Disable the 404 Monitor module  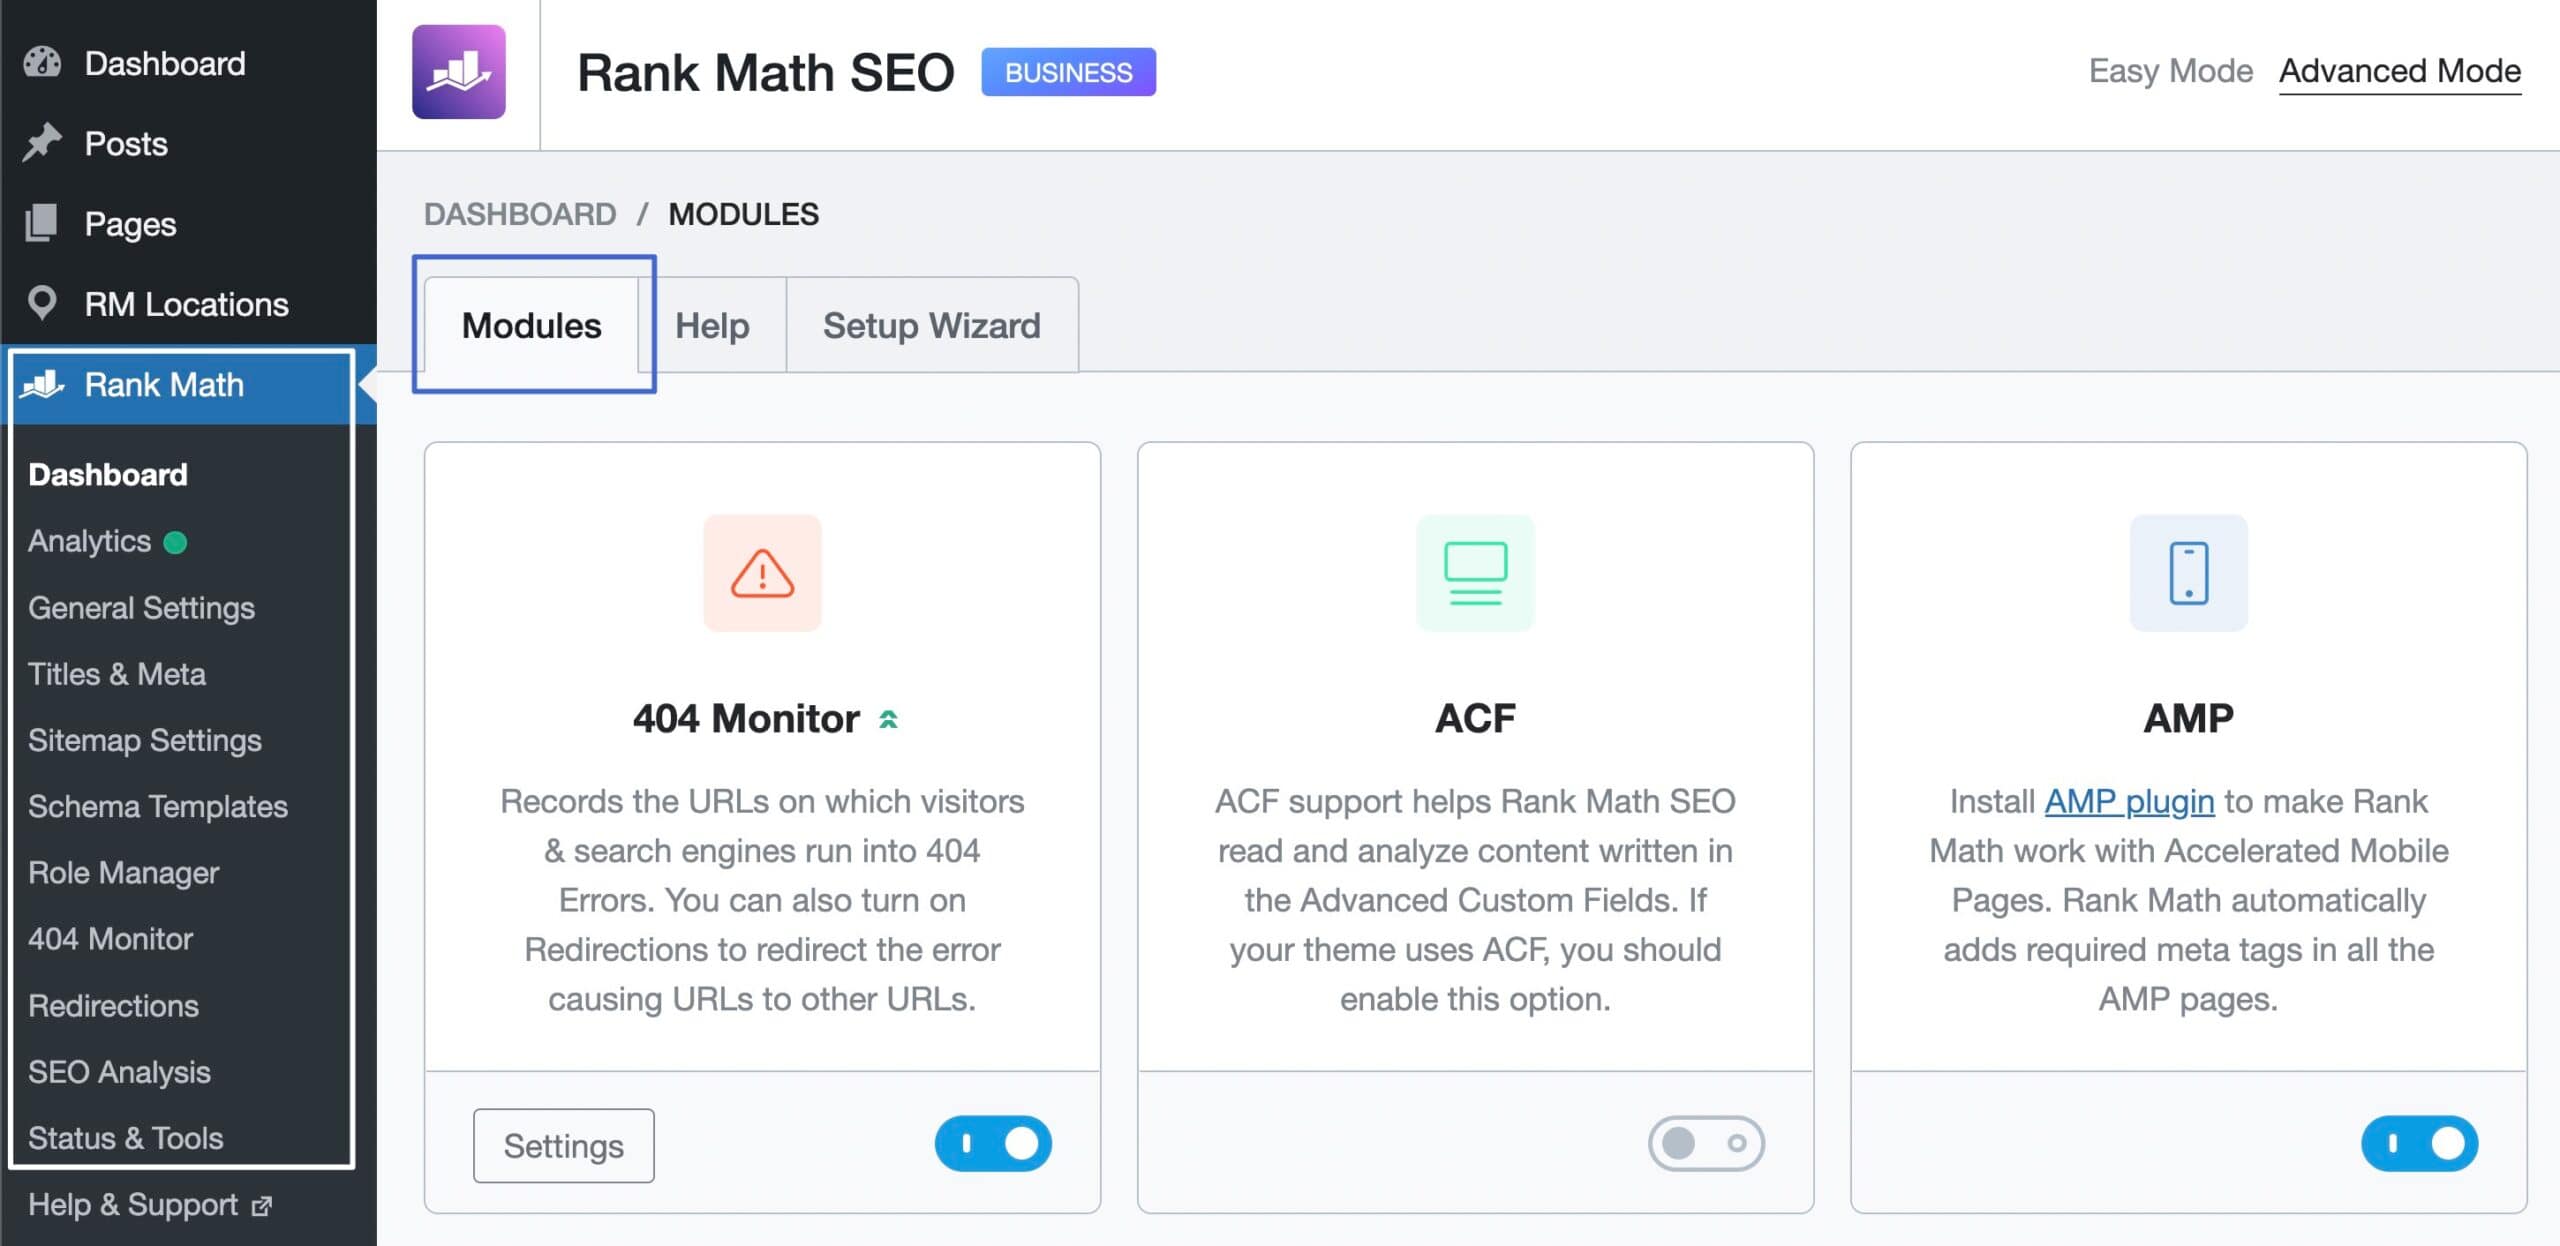tap(993, 1144)
